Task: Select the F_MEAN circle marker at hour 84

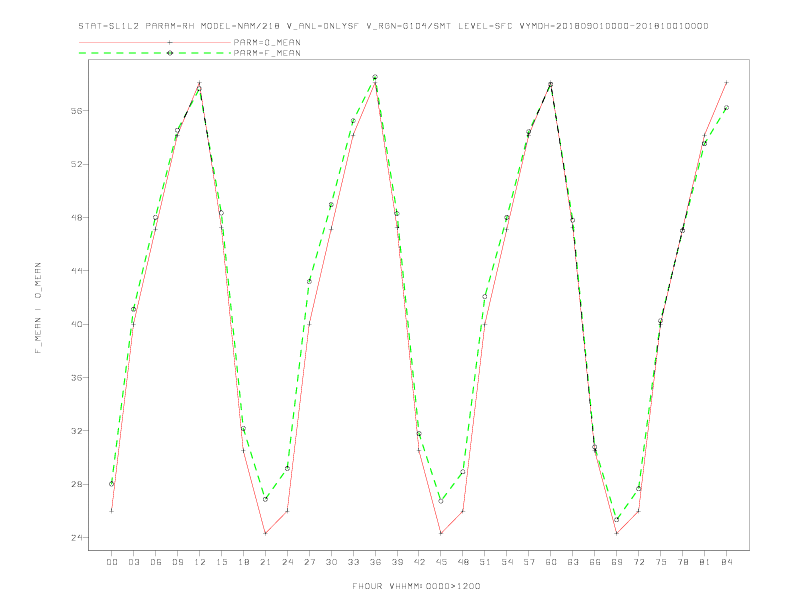Action: click(x=726, y=108)
